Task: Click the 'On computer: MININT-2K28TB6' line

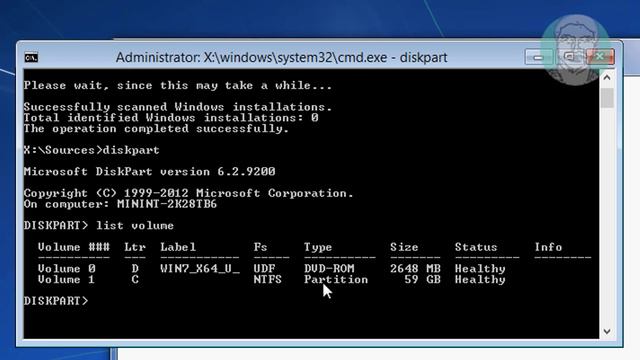Action: point(120,204)
